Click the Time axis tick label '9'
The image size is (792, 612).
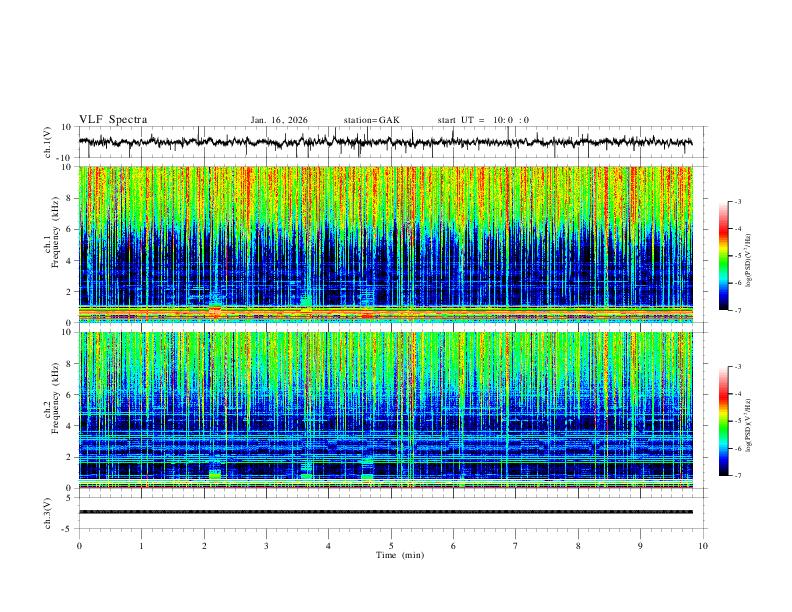(x=640, y=546)
